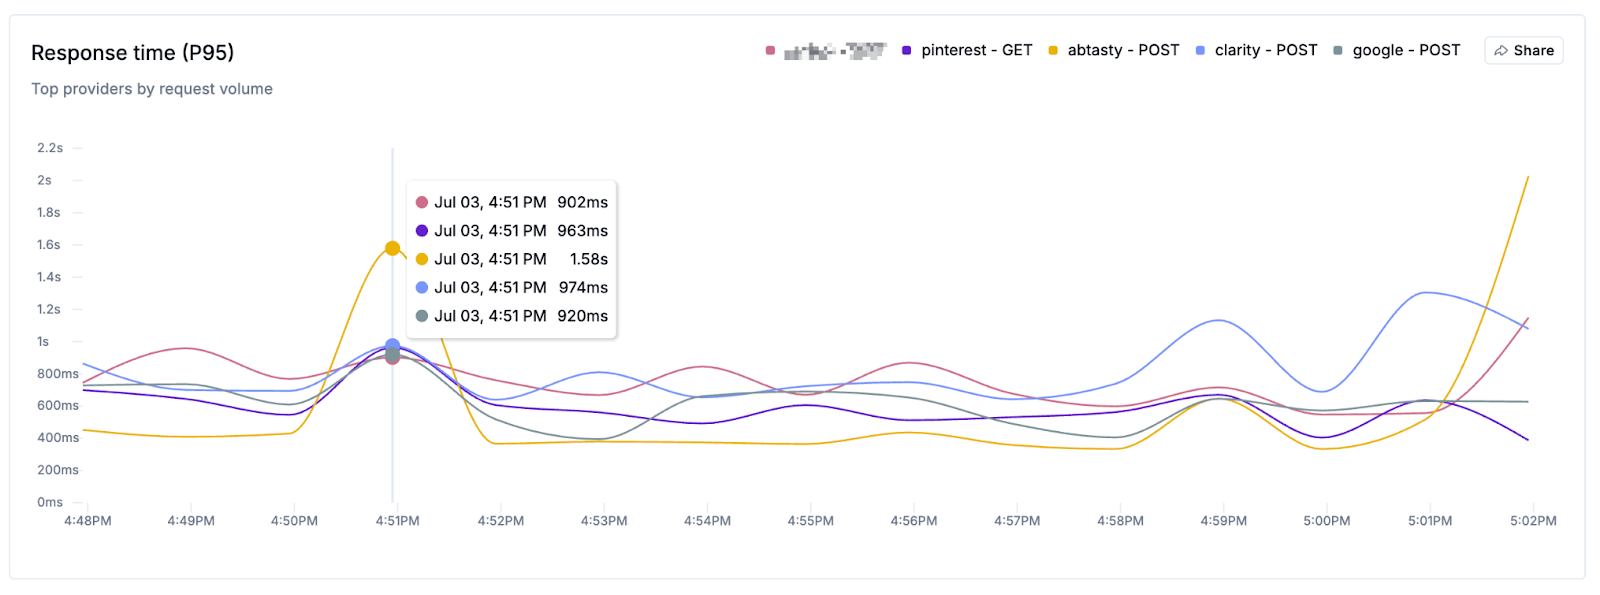Toggle the abtasty - POST legend label
The image size is (1600, 595).
click(x=1123, y=50)
